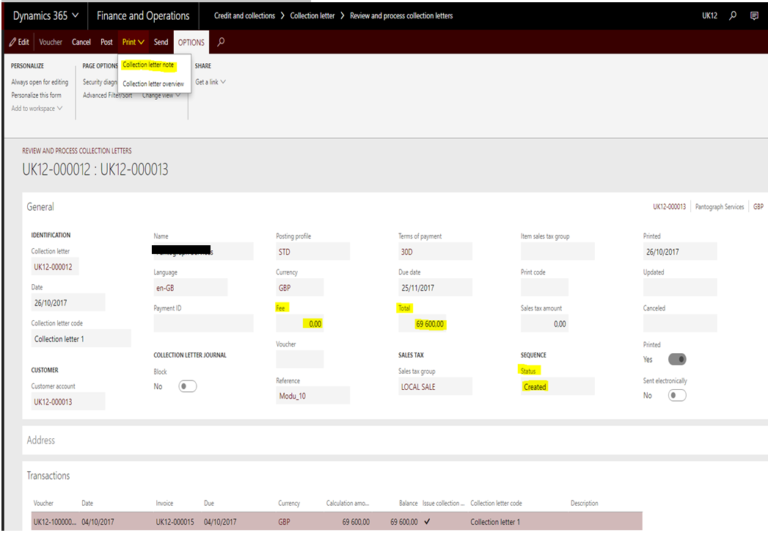Open search from the top navigation bar
768x533 pixels.
[x=733, y=16]
